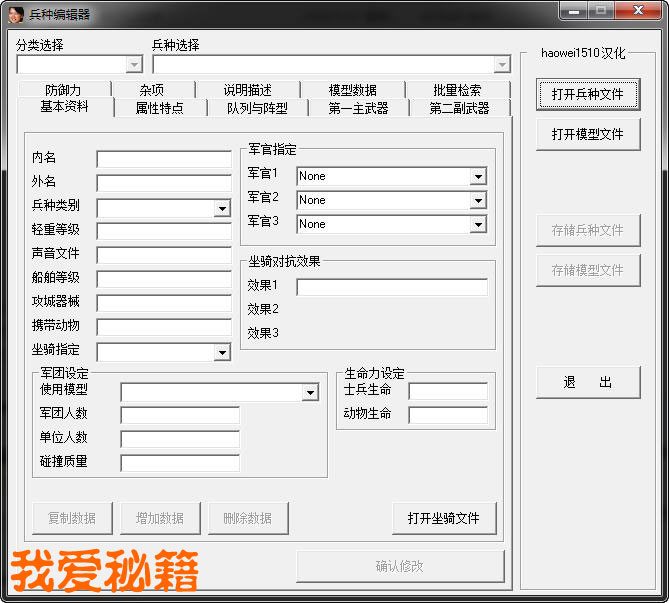Switch to the 批量检索 tab
Viewport: 669px width, 603px height.
point(457,90)
